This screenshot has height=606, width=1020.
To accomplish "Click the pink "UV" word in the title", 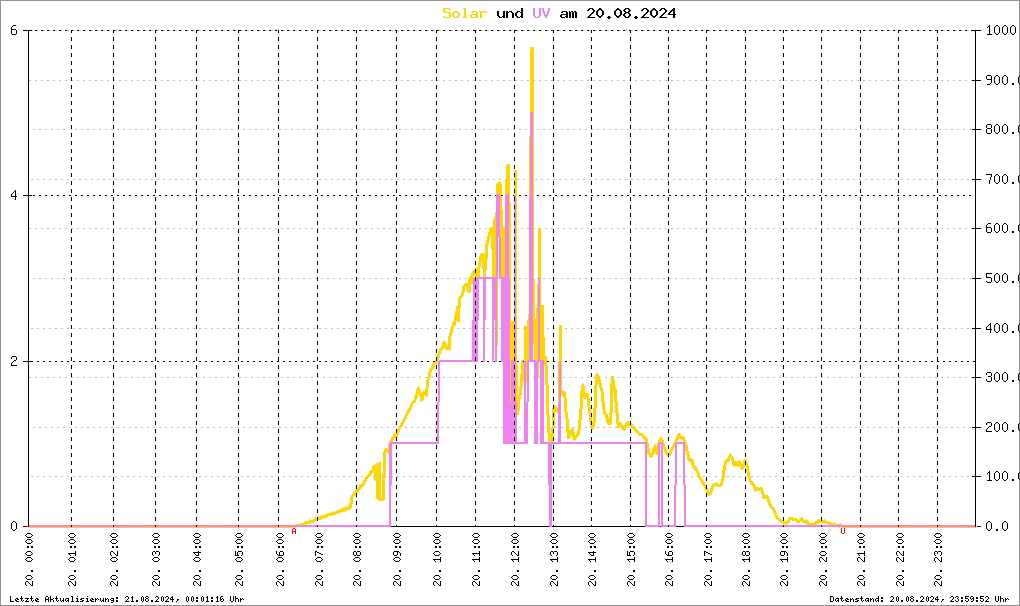I will [540, 14].
